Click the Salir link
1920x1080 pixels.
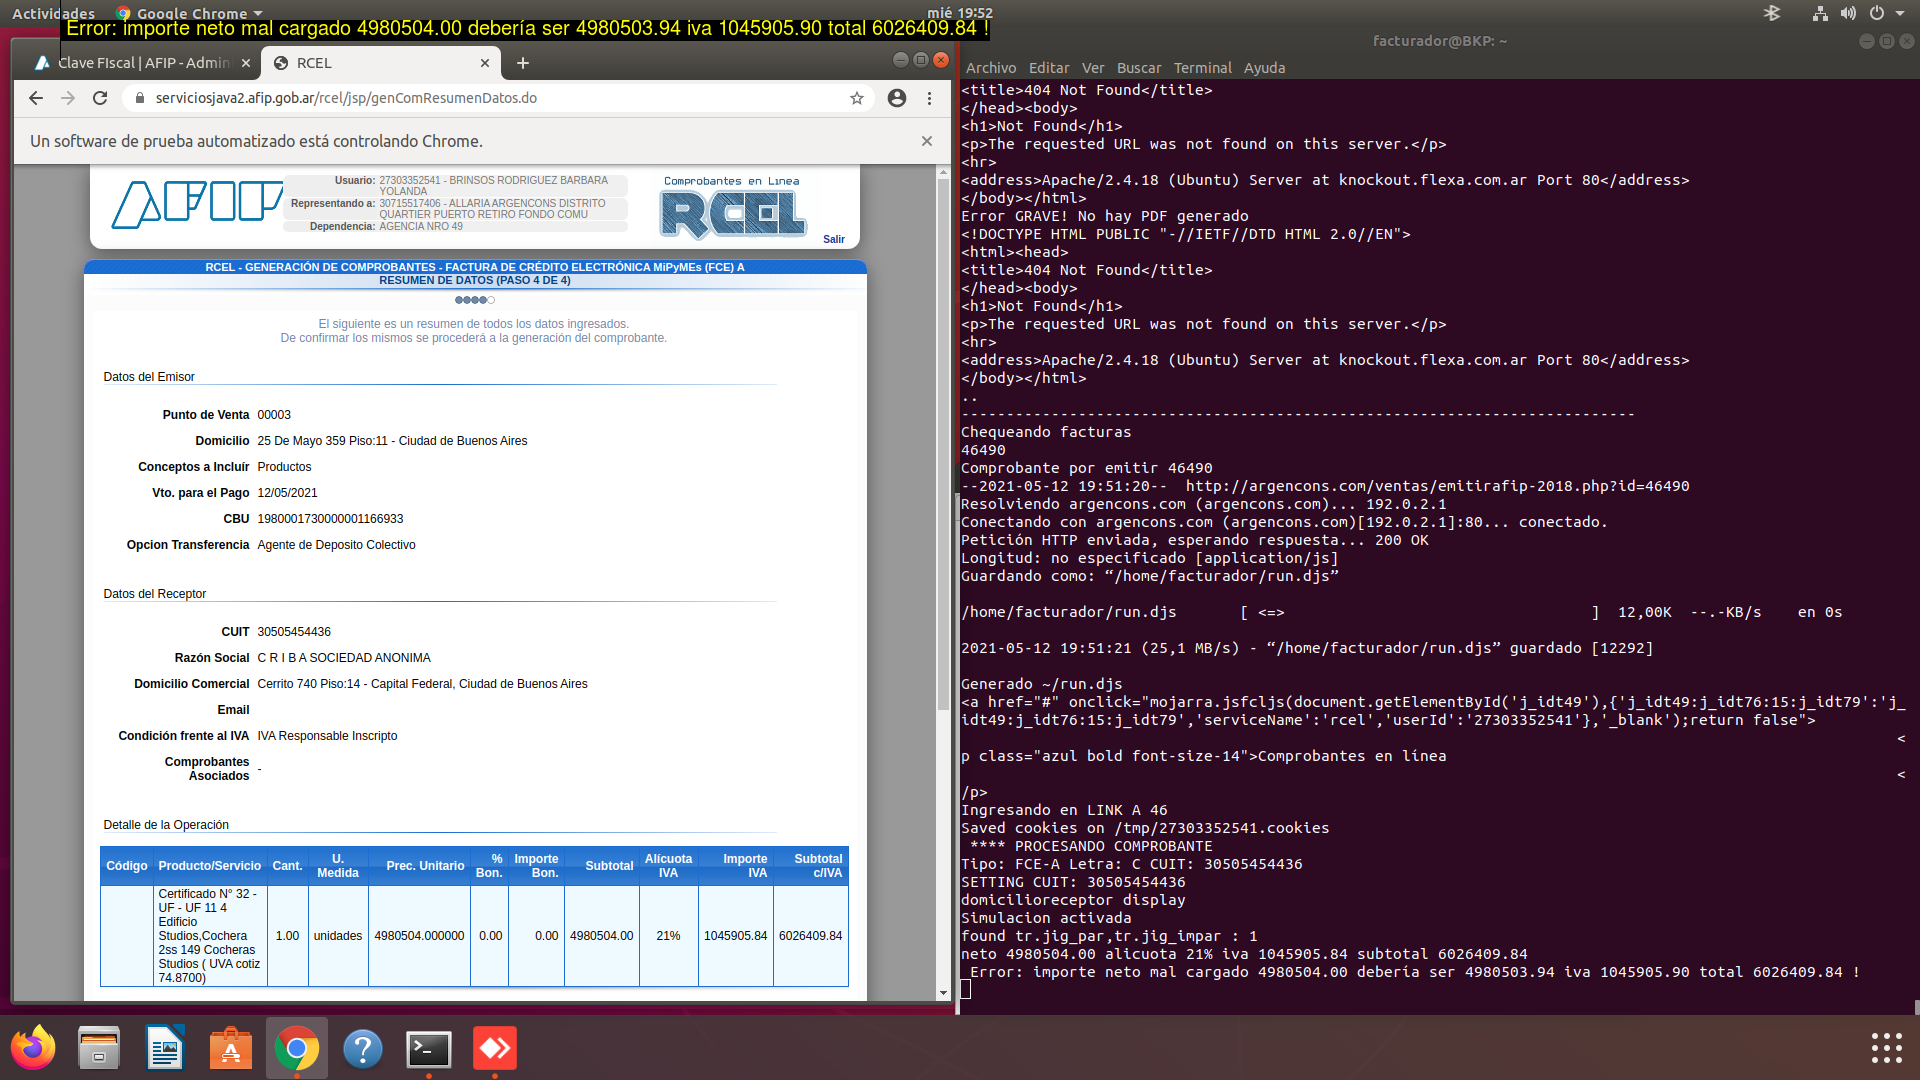834,239
